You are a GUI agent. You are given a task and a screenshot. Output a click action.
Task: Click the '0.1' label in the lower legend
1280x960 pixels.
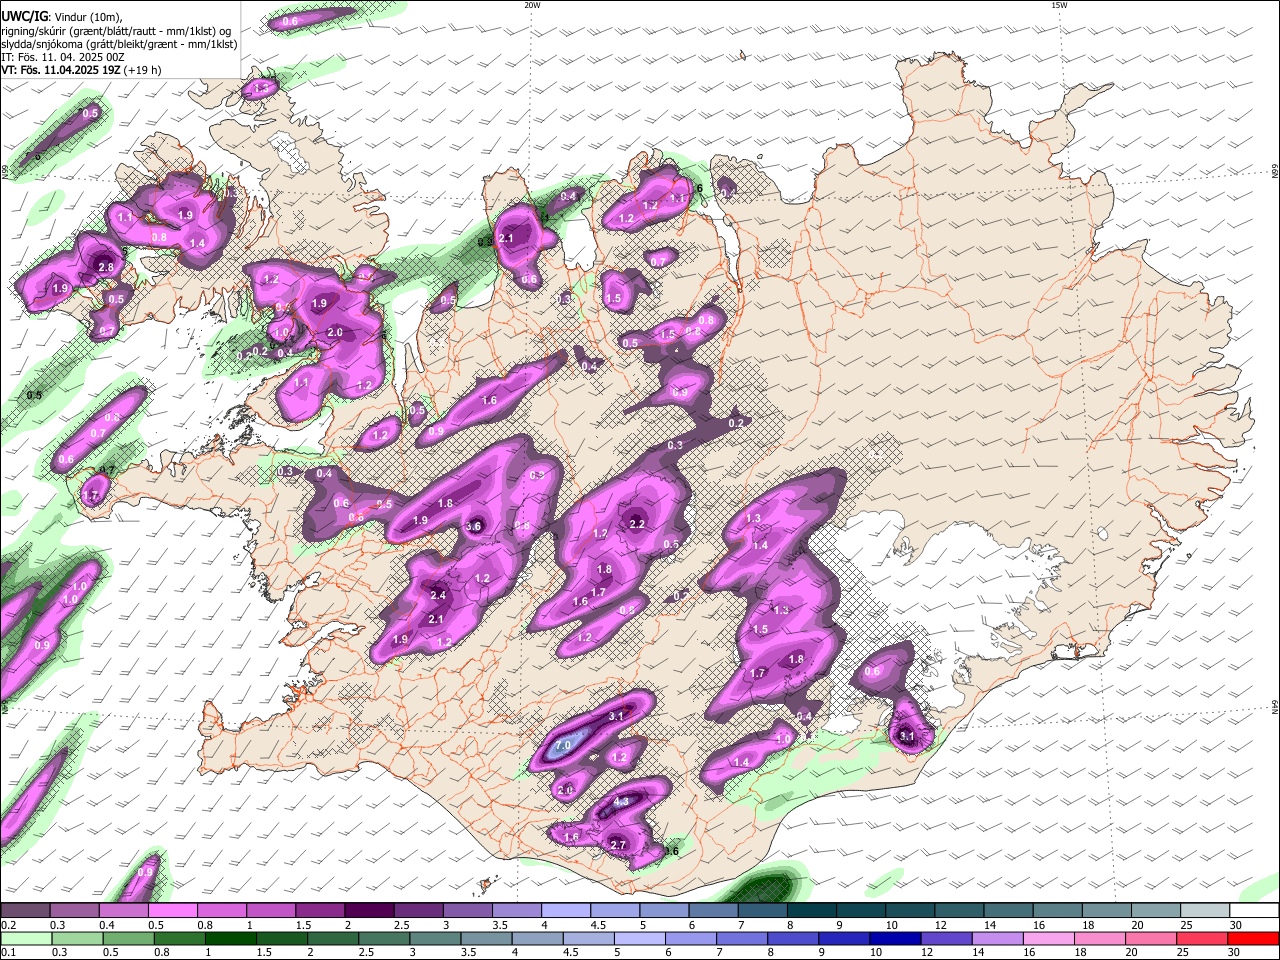click(x=8, y=953)
